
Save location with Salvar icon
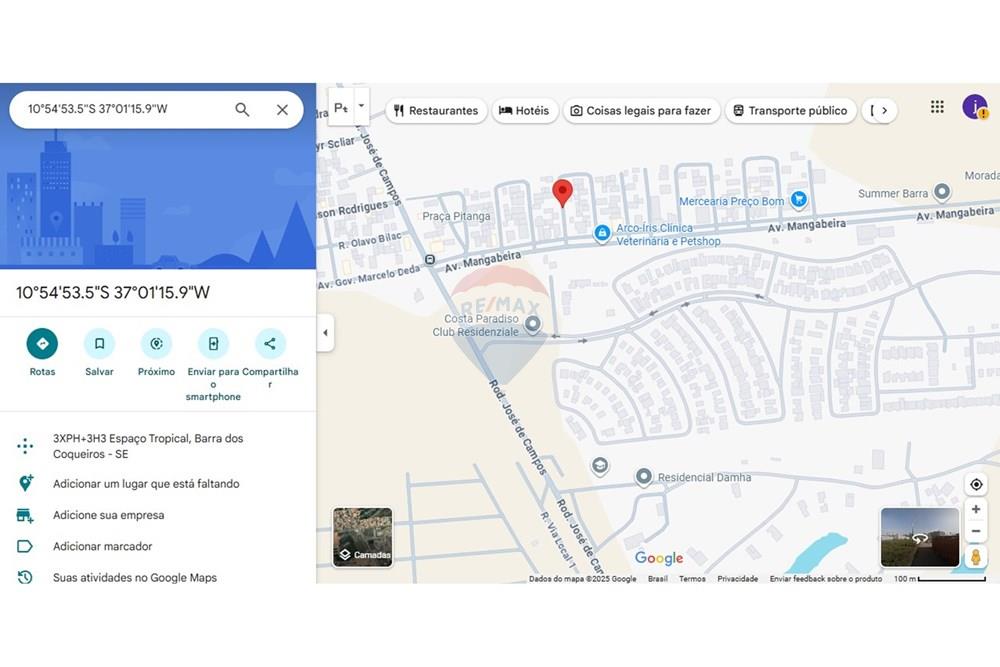click(99, 344)
